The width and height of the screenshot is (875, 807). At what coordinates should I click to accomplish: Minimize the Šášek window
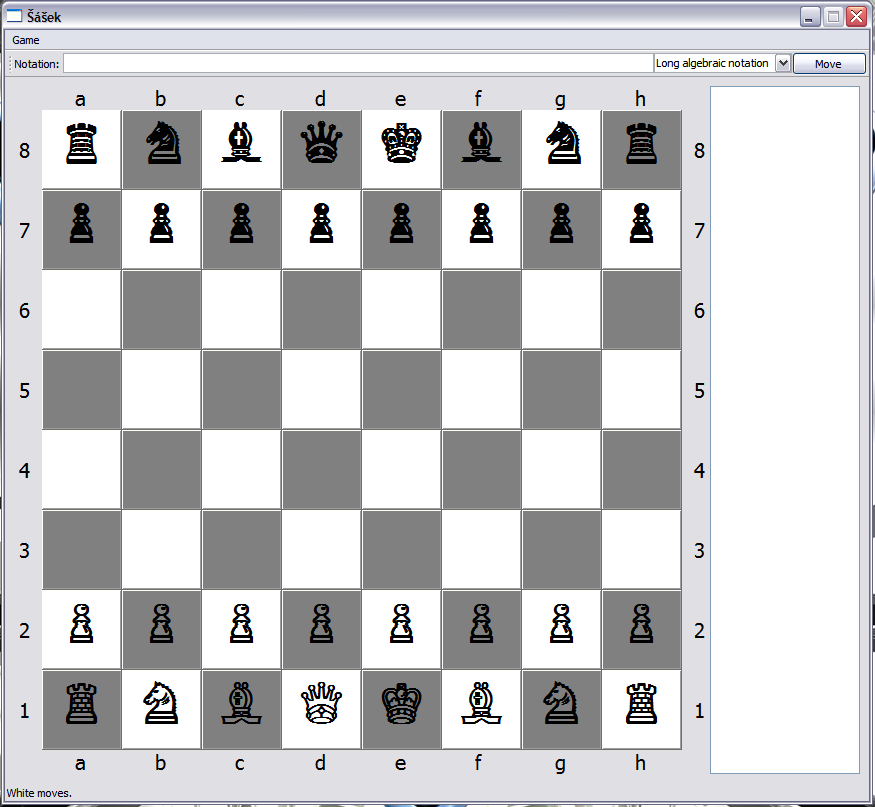tap(810, 17)
